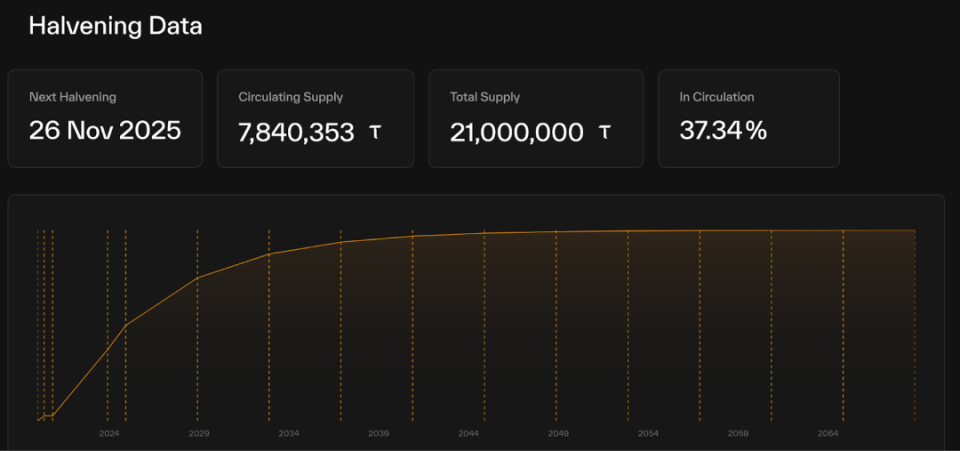Click the Halvening Data heading

click(116, 26)
